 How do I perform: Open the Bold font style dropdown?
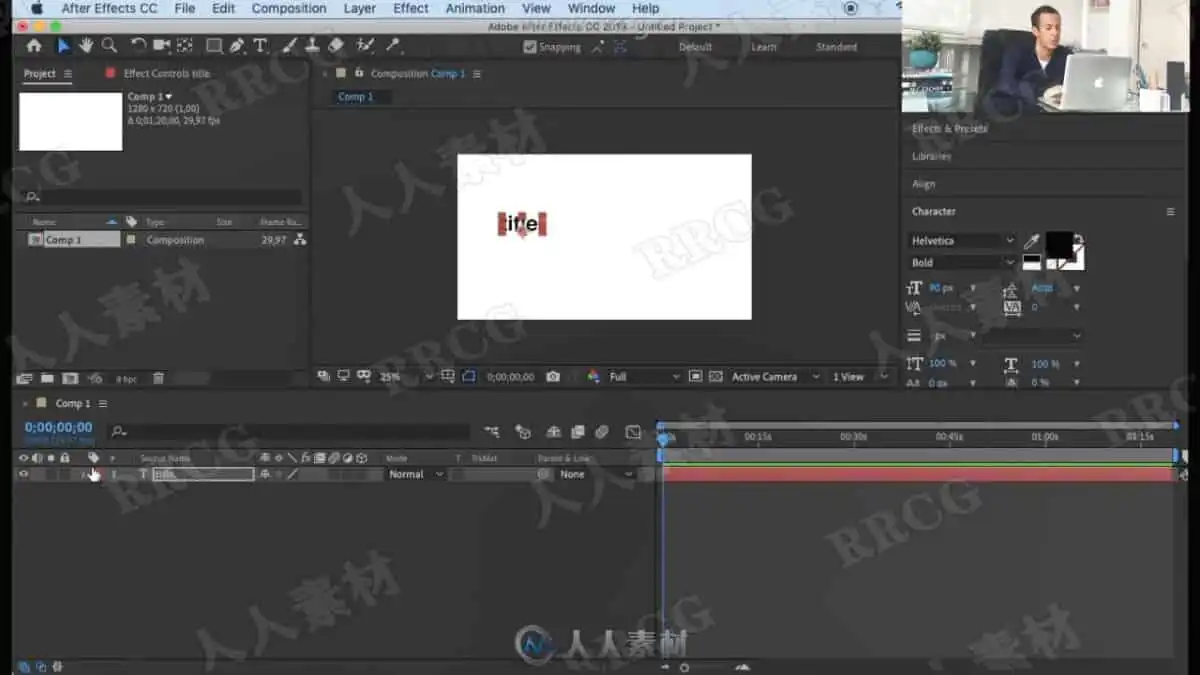pyautogui.click(x=962, y=263)
